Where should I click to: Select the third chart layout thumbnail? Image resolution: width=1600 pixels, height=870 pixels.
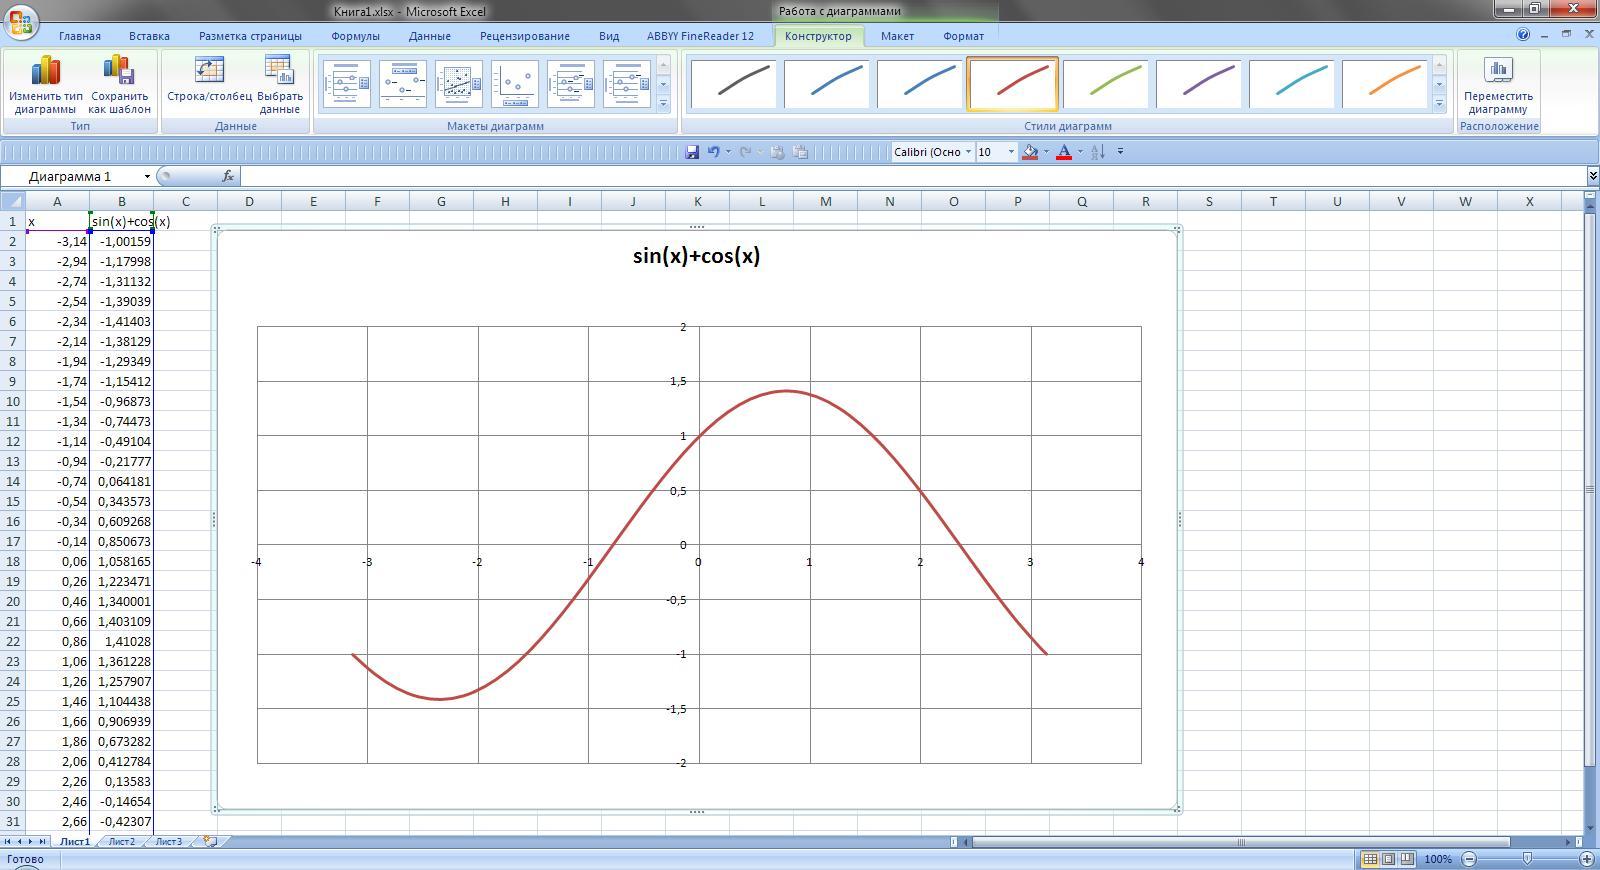click(x=459, y=84)
